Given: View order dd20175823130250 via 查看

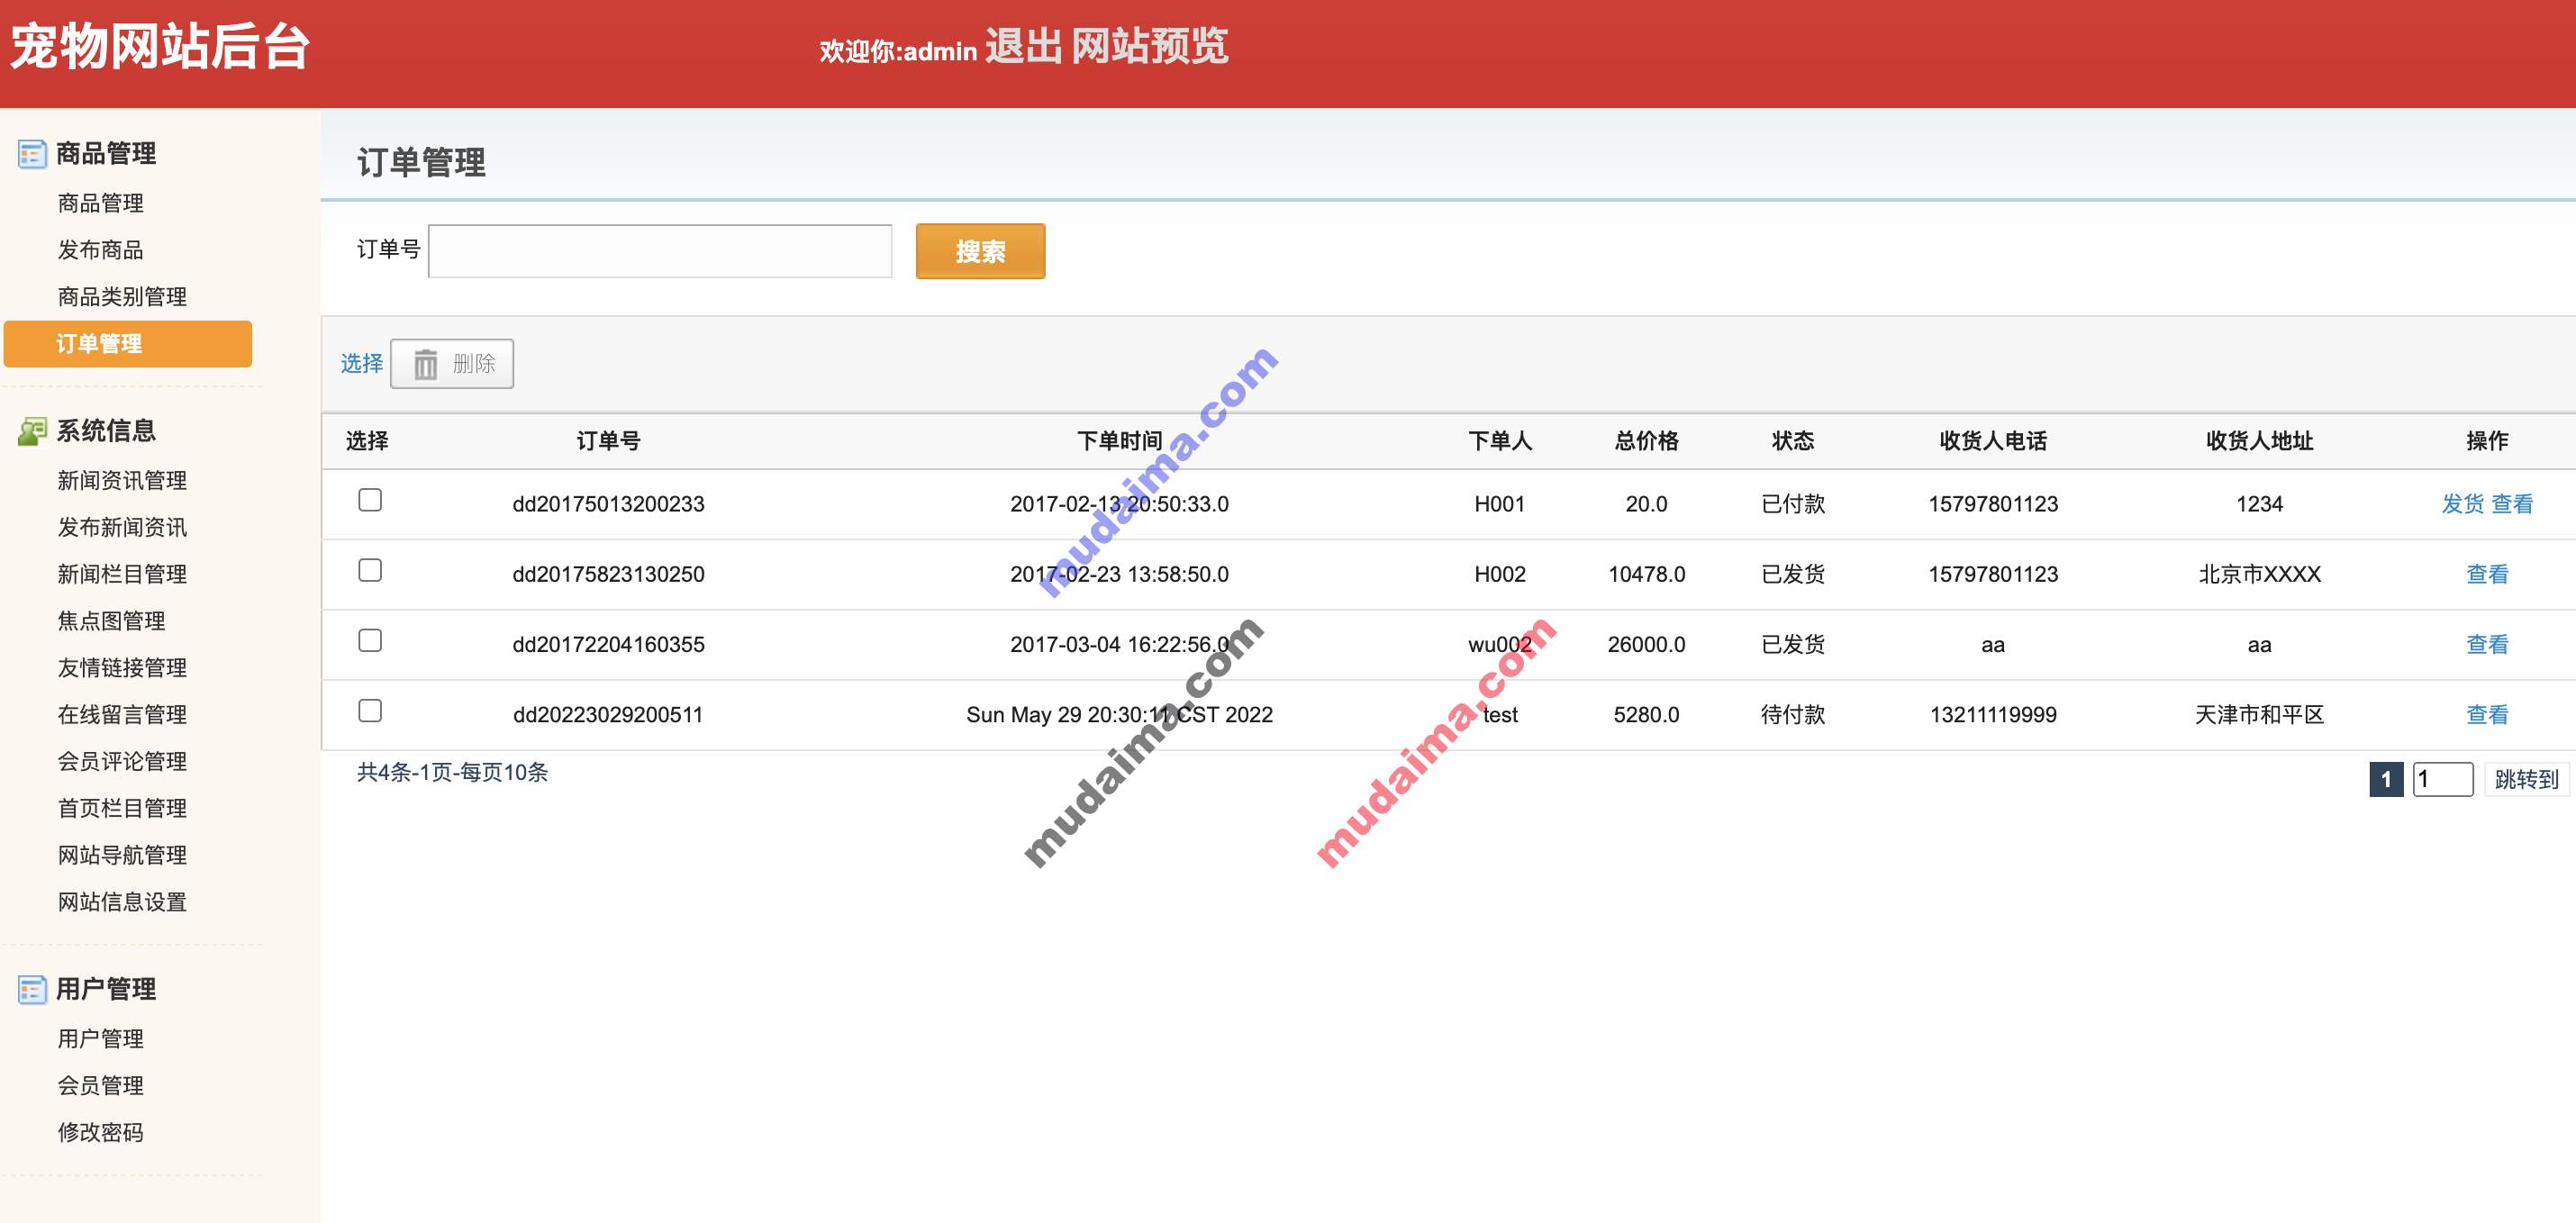Looking at the screenshot, I should pyautogui.click(x=2487, y=574).
